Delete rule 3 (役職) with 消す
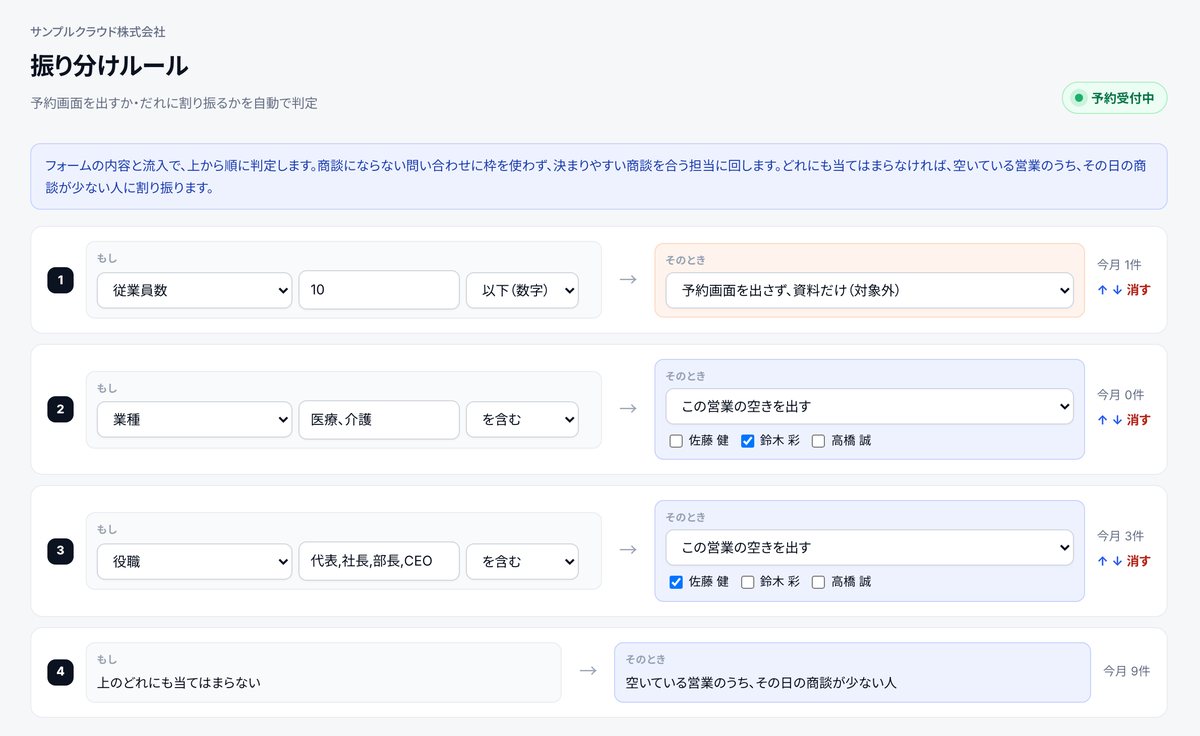Viewport: 1200px width, 736px height. coord(1138,560)
